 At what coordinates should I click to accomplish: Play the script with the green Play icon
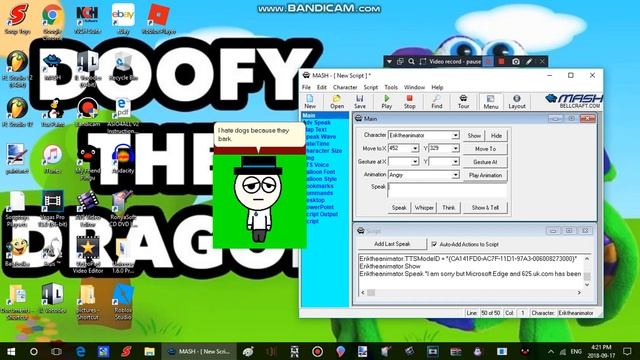point(386,102)
